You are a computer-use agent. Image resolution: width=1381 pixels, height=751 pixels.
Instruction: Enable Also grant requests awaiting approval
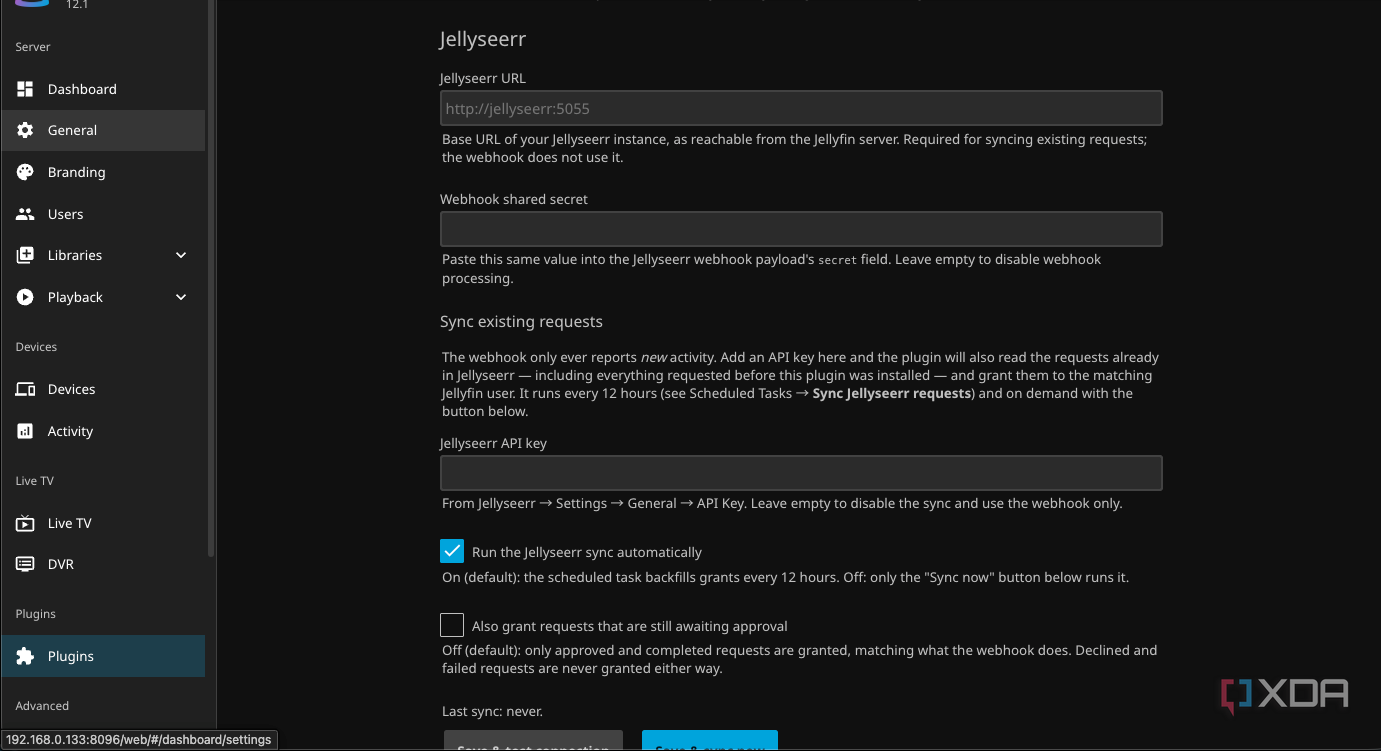point(452,625)
